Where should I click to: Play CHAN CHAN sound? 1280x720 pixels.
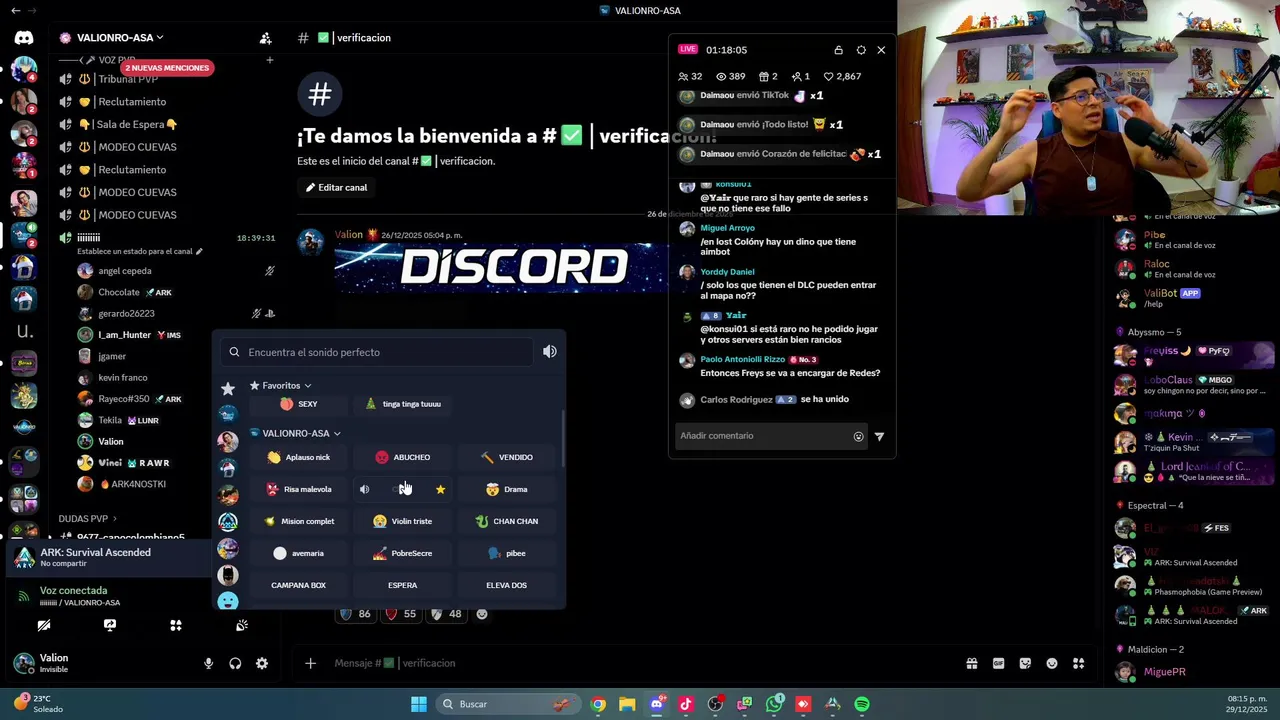507,521
